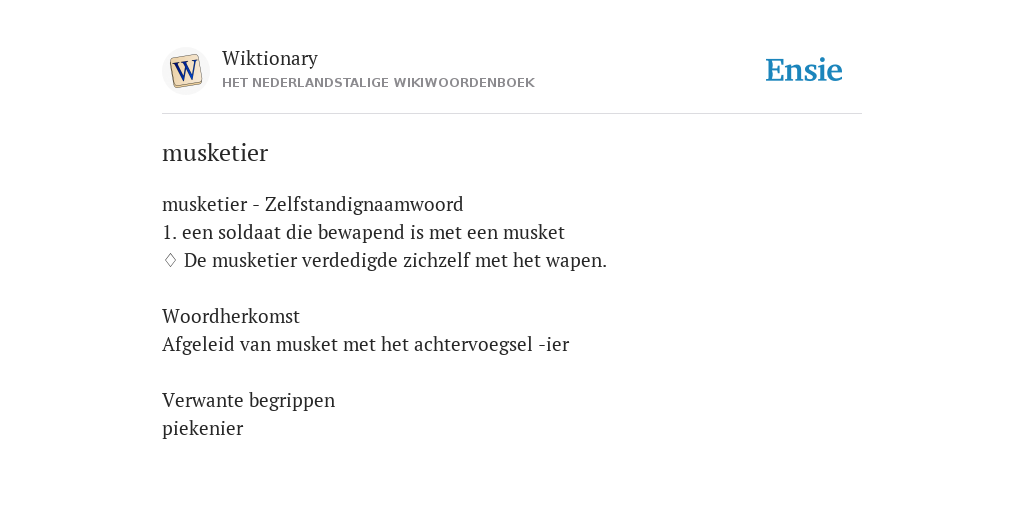Click the 'musketier - Zelfstandignaamwoord' line
The image size is (1024, 512).
(313, 204)
